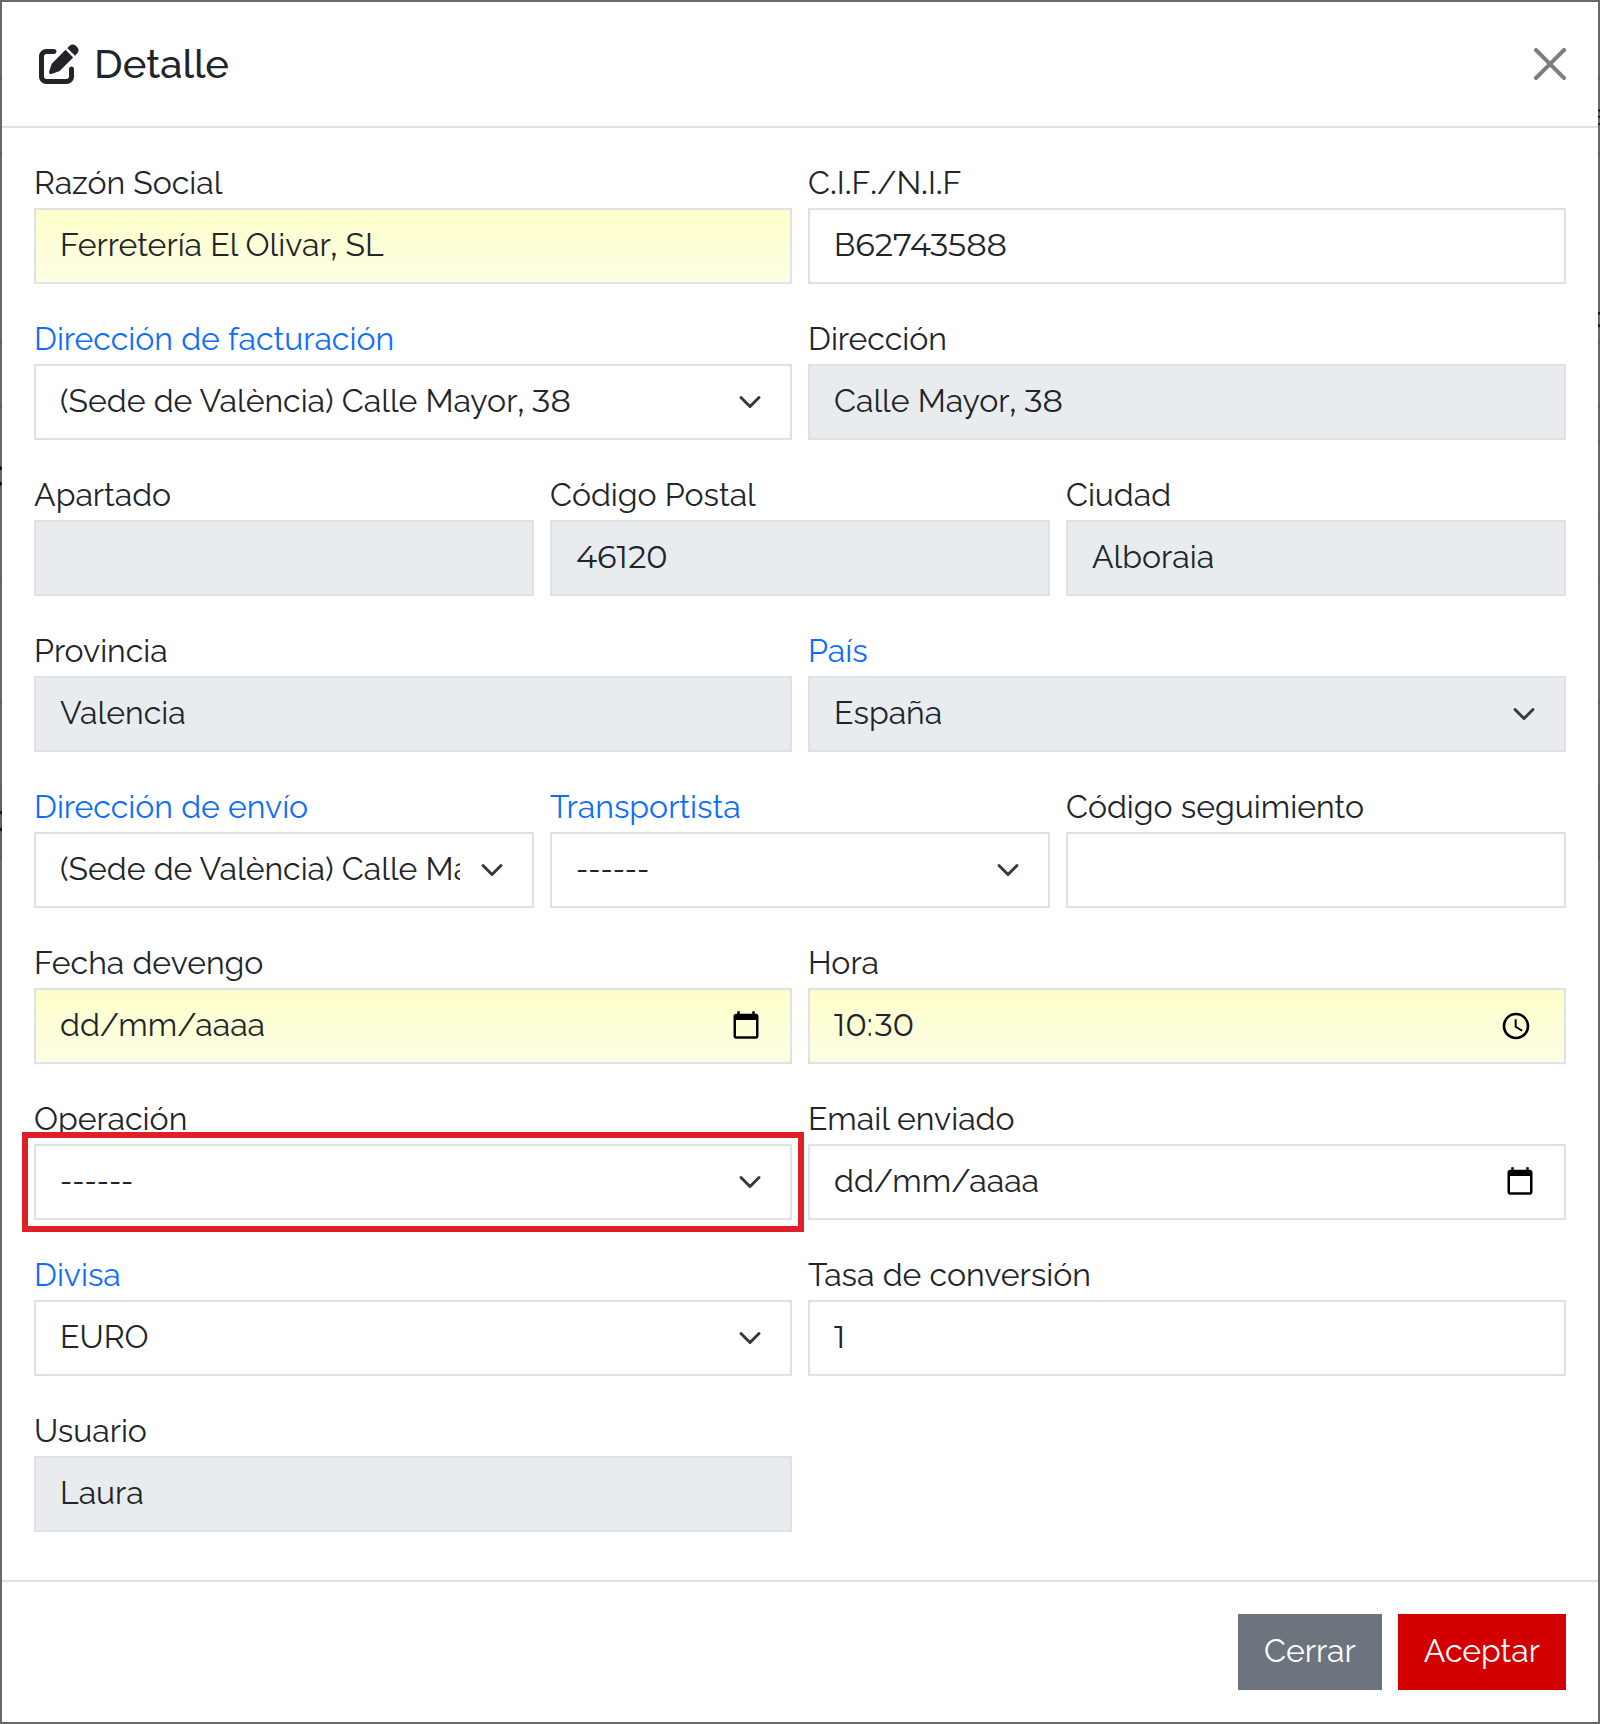Viewport: 1600px width, 1724px height.
Task: Open the Divisa dropdown showing EURO
Action: (x=413, y=1338)
